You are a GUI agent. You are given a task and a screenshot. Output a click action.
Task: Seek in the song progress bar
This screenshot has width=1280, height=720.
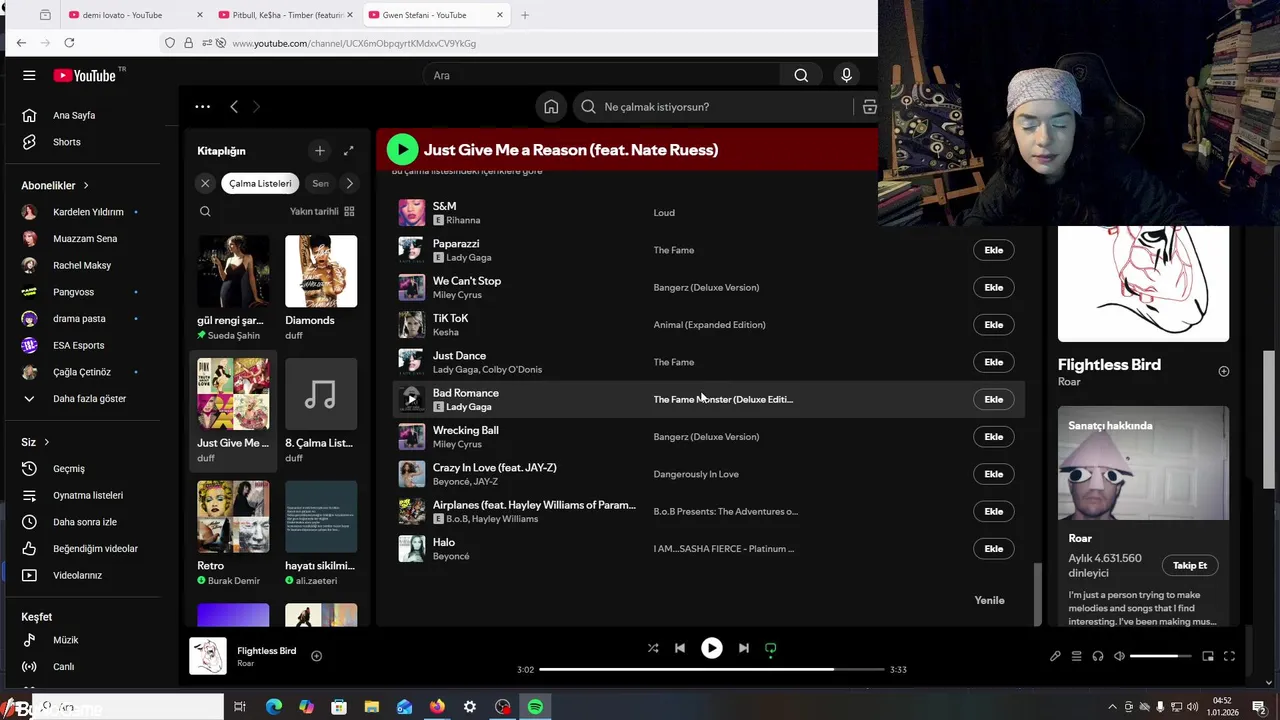click(x=712, y=669)
